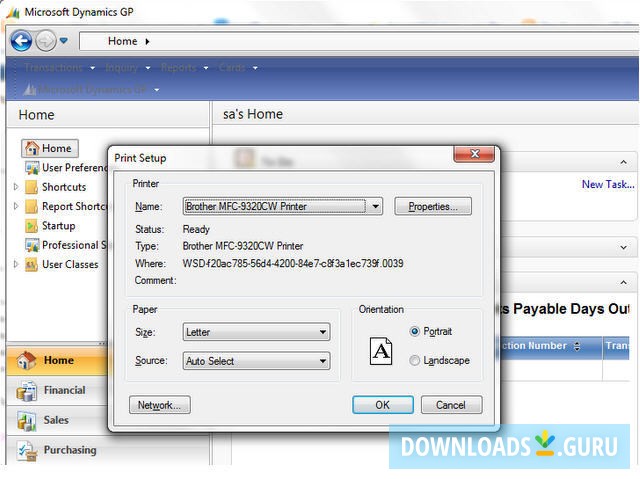Open the Transactions menu
640x479 pixels.
pos(59,67)
